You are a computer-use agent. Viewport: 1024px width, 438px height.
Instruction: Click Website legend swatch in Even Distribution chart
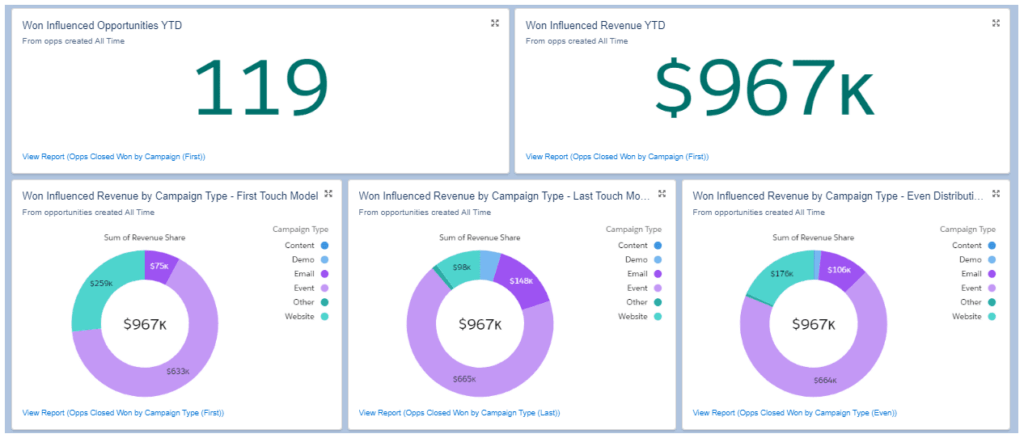[x=992, y=317]
